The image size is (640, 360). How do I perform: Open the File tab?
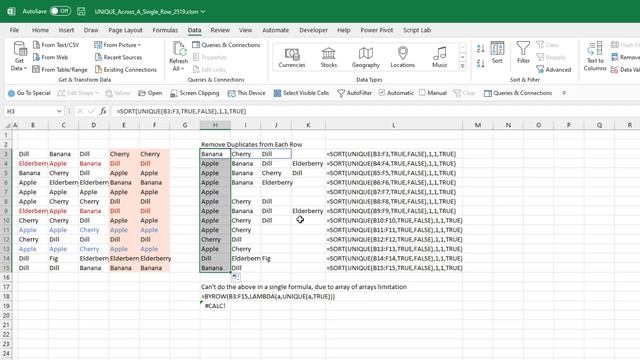(x=14, y=30)
